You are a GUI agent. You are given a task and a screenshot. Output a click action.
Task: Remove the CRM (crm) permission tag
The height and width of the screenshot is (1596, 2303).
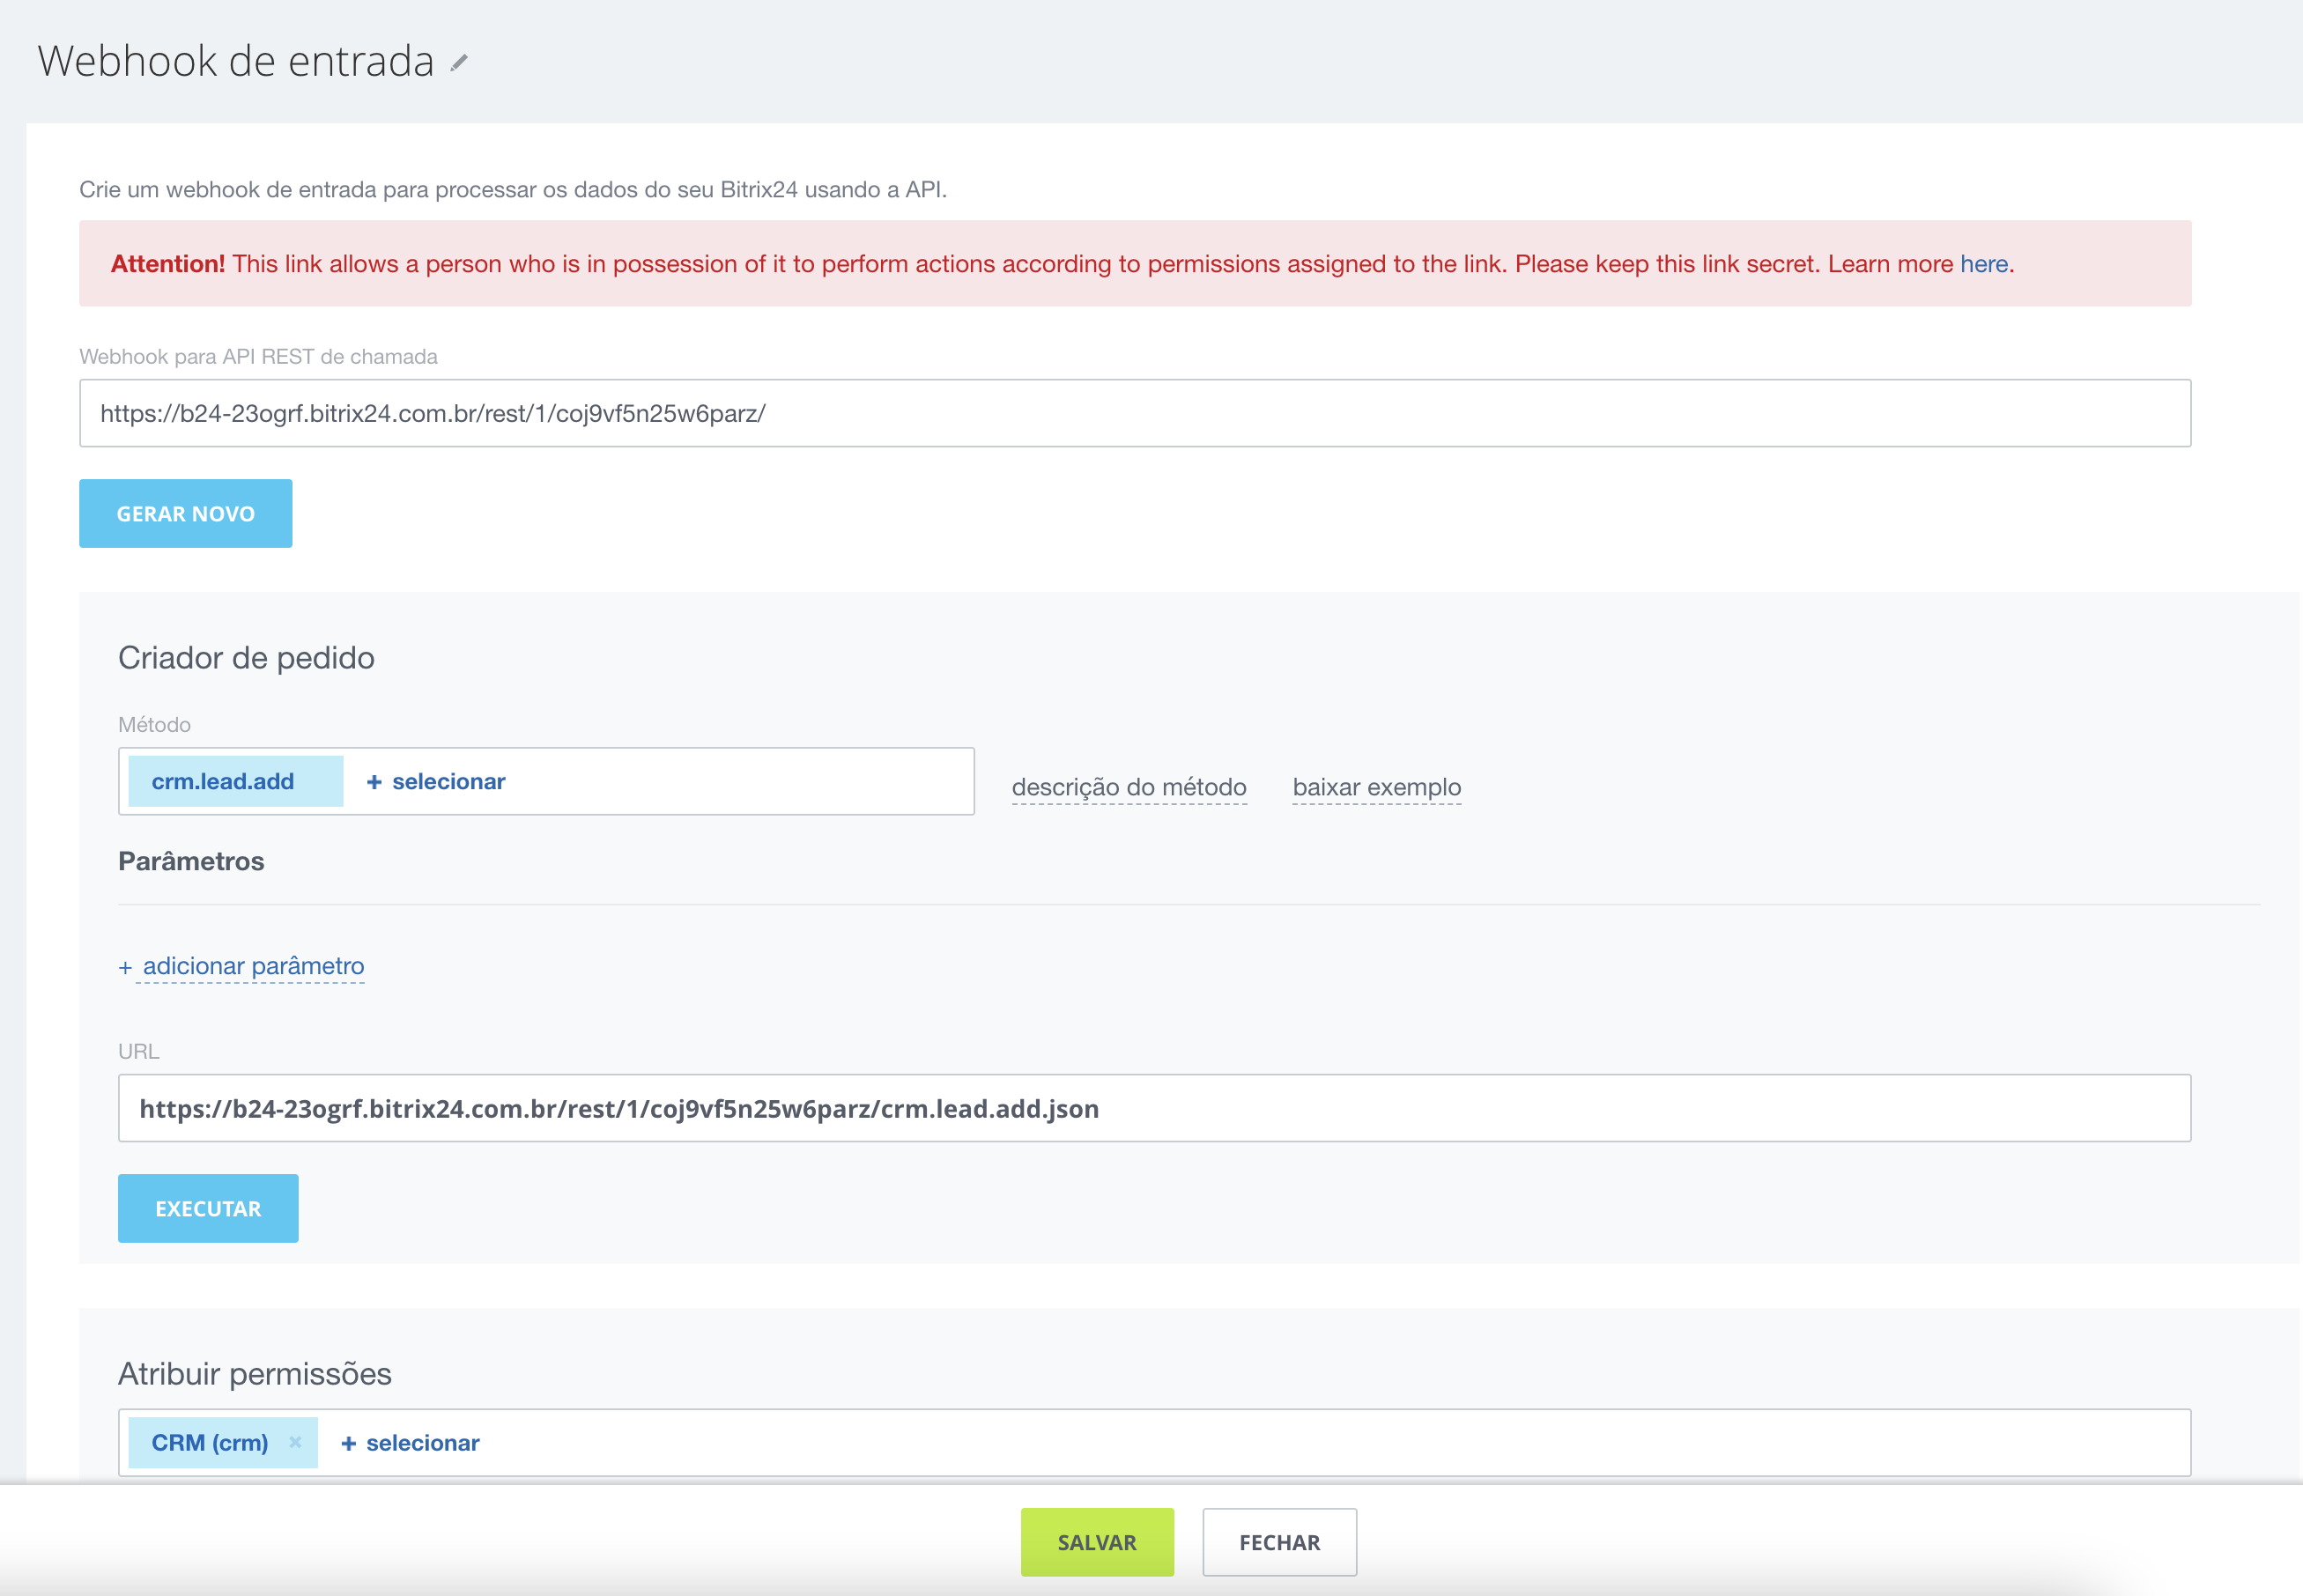click(x=295, y=1442)
